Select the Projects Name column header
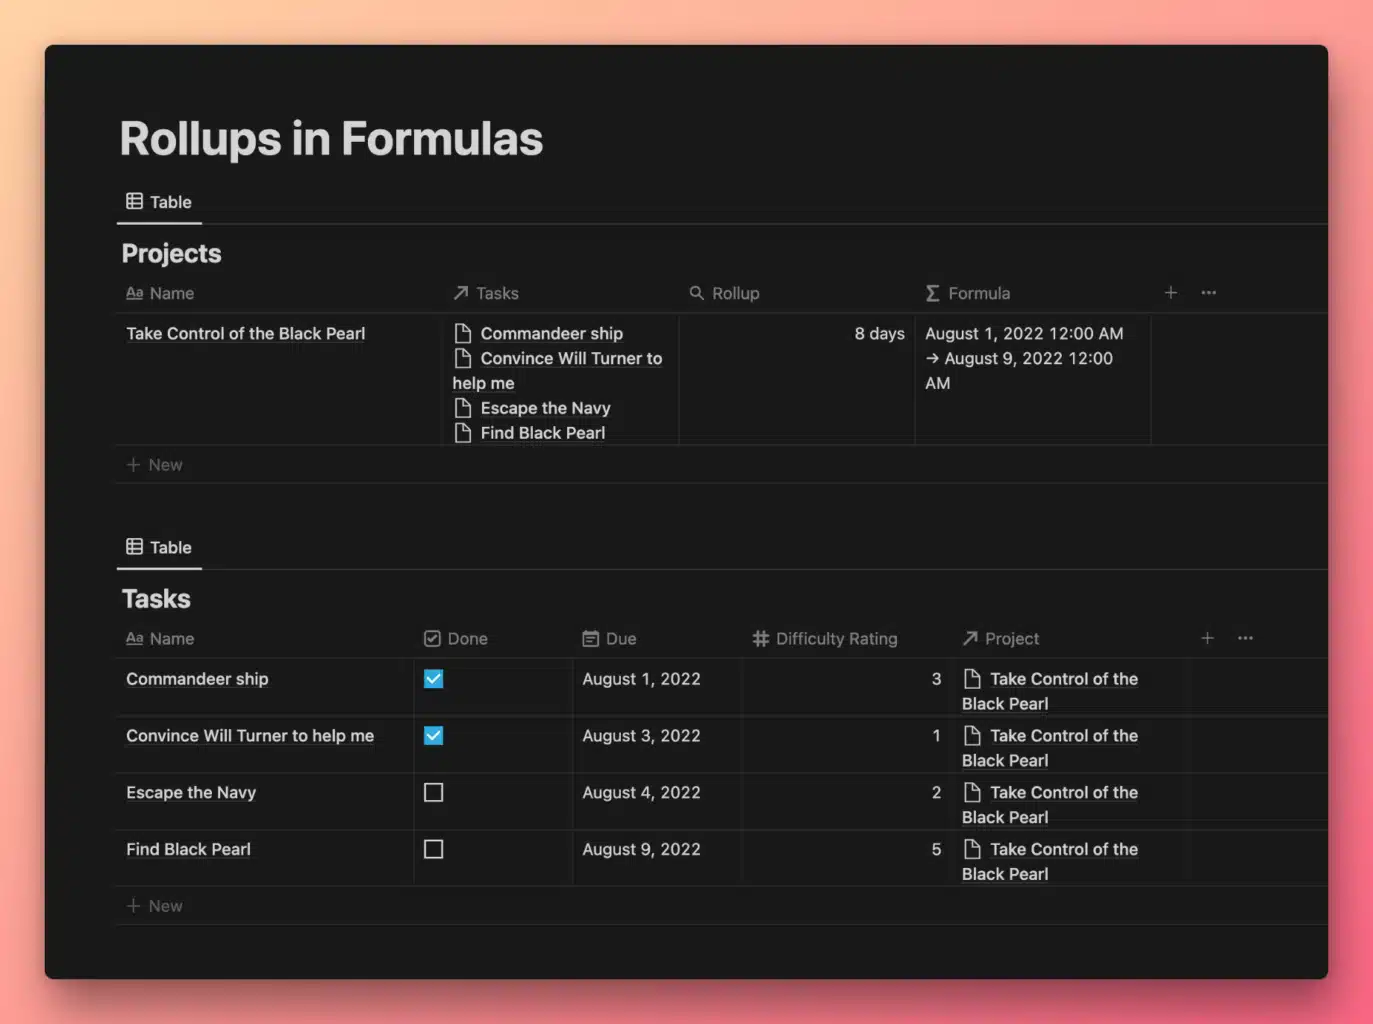 click(160, 293)
